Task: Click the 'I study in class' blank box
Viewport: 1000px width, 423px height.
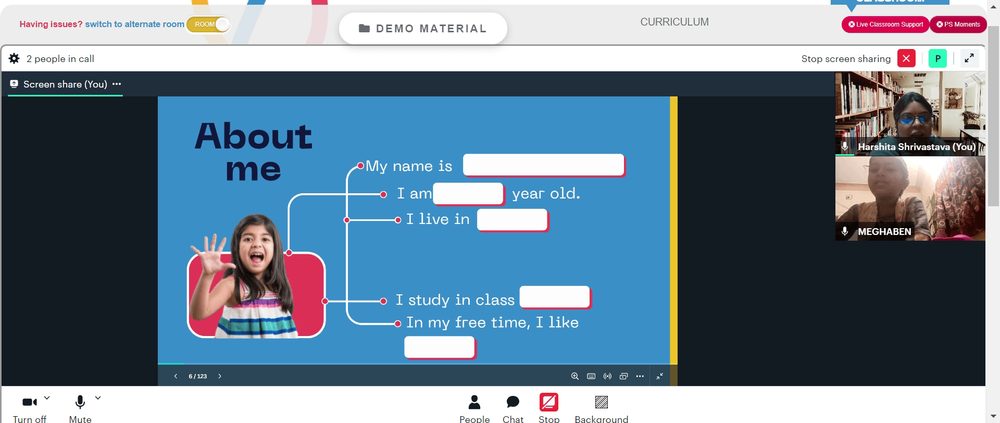Action: coord(555,297)
